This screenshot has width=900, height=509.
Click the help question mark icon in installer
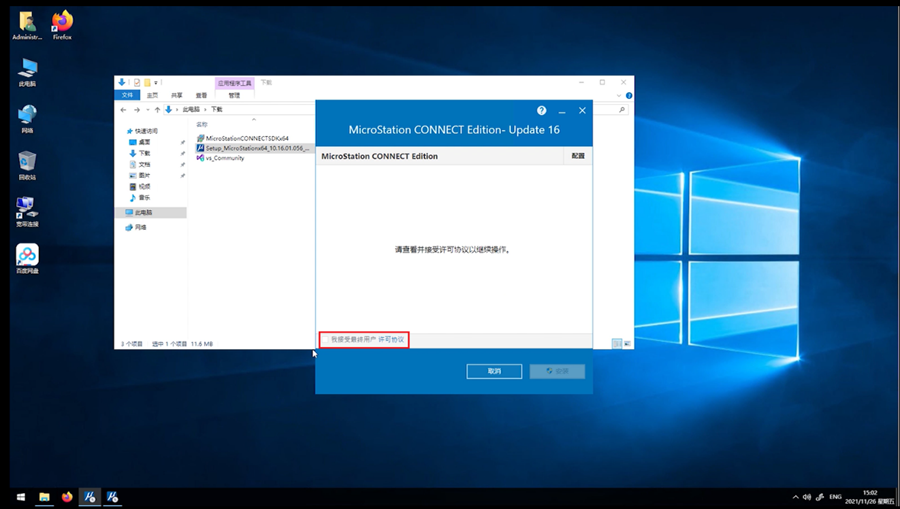tap(541, 111)
